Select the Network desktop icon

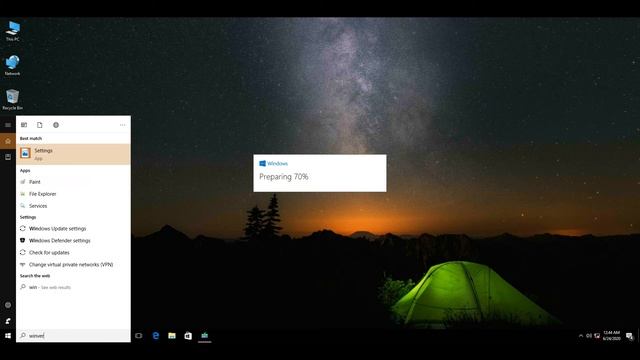(13, 65)
